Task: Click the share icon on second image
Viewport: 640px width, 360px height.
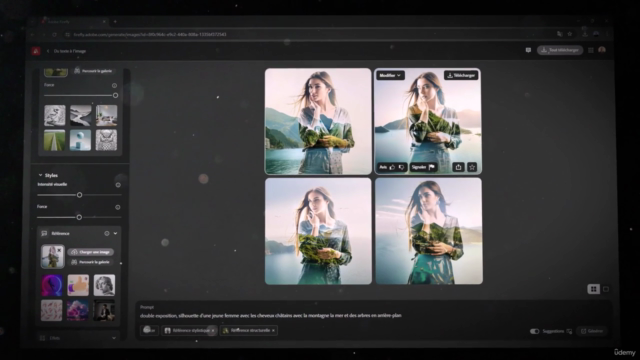Action: (x=458, y=167)
